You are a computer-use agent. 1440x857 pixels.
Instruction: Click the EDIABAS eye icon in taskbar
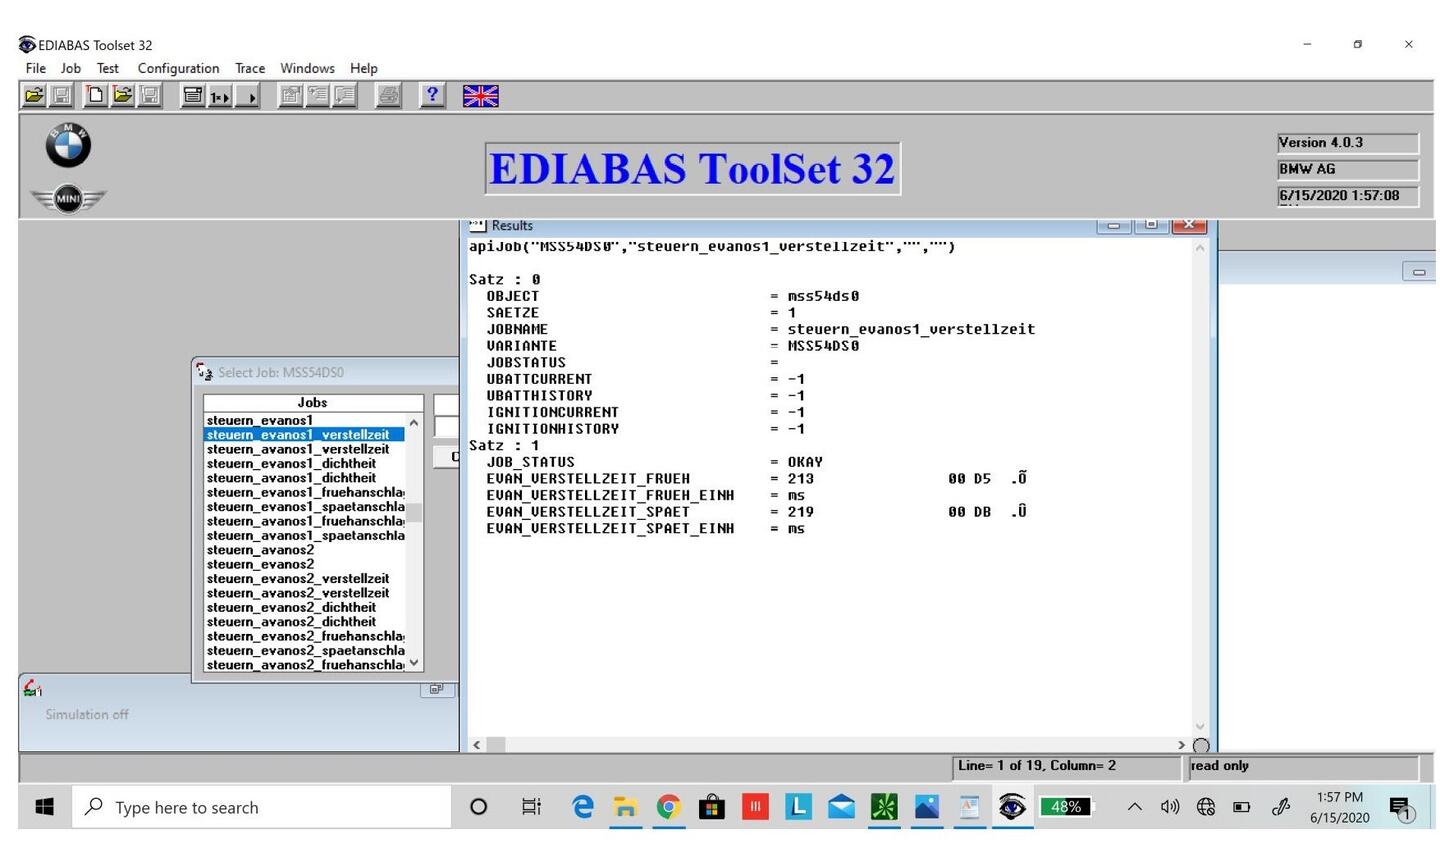click(x=1011, y=807)
